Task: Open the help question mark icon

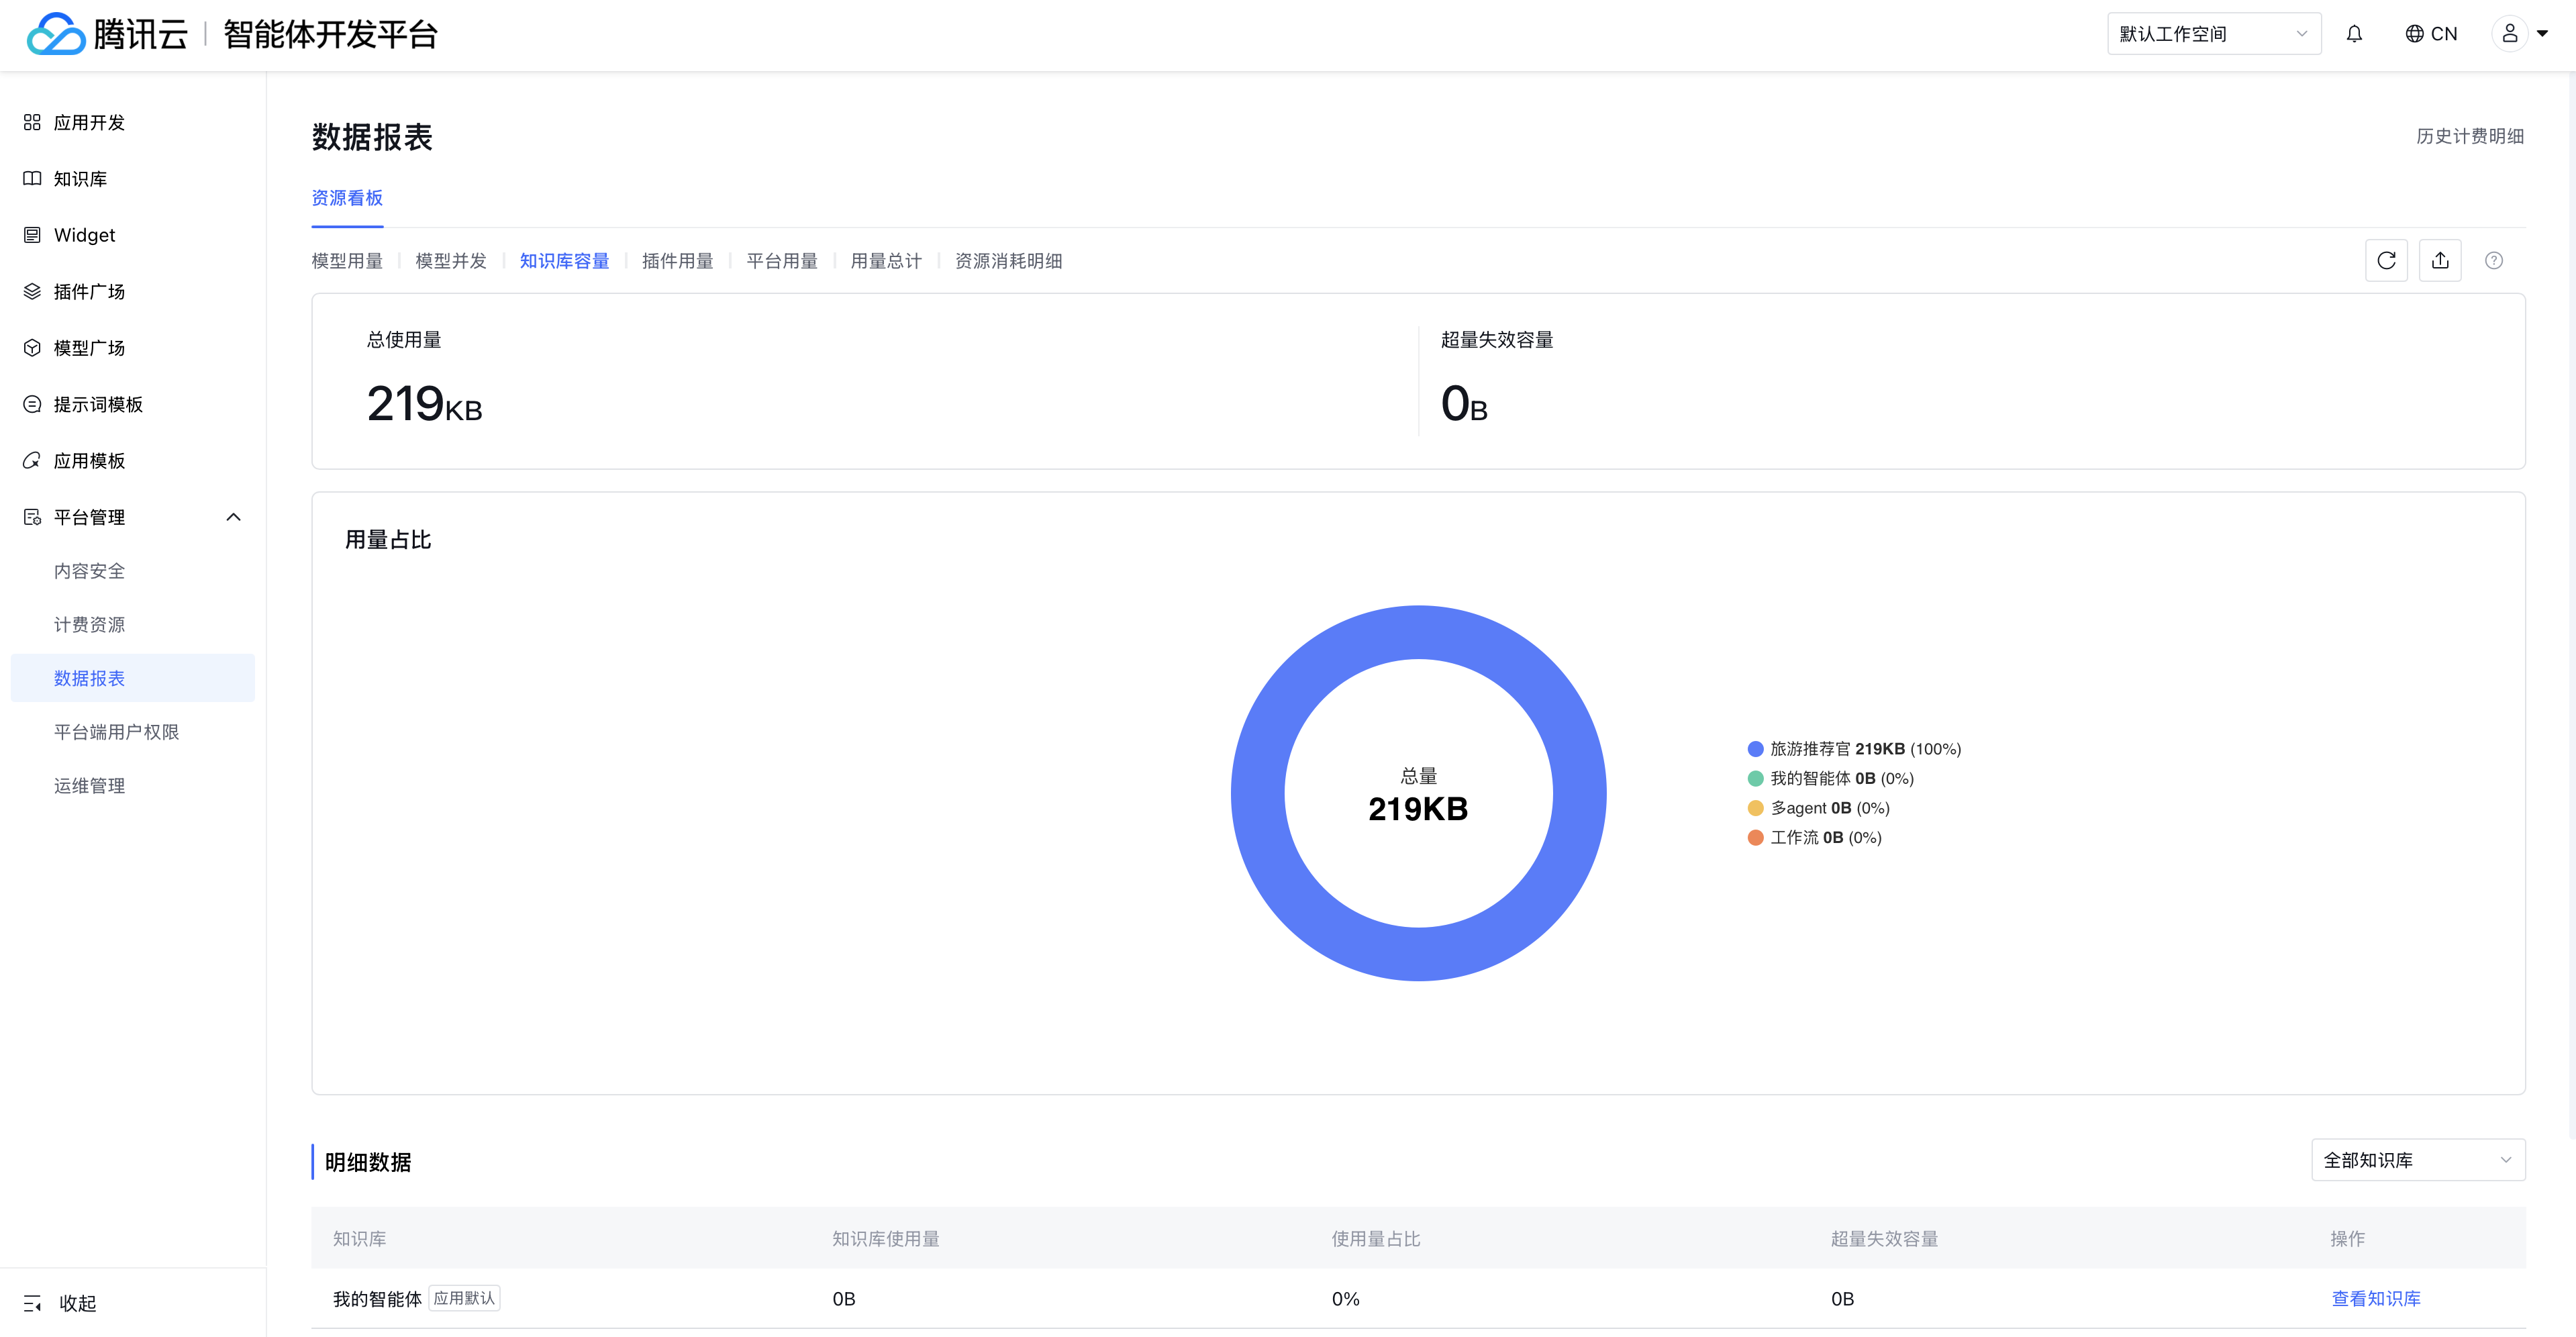Action: pos(2494,261)
